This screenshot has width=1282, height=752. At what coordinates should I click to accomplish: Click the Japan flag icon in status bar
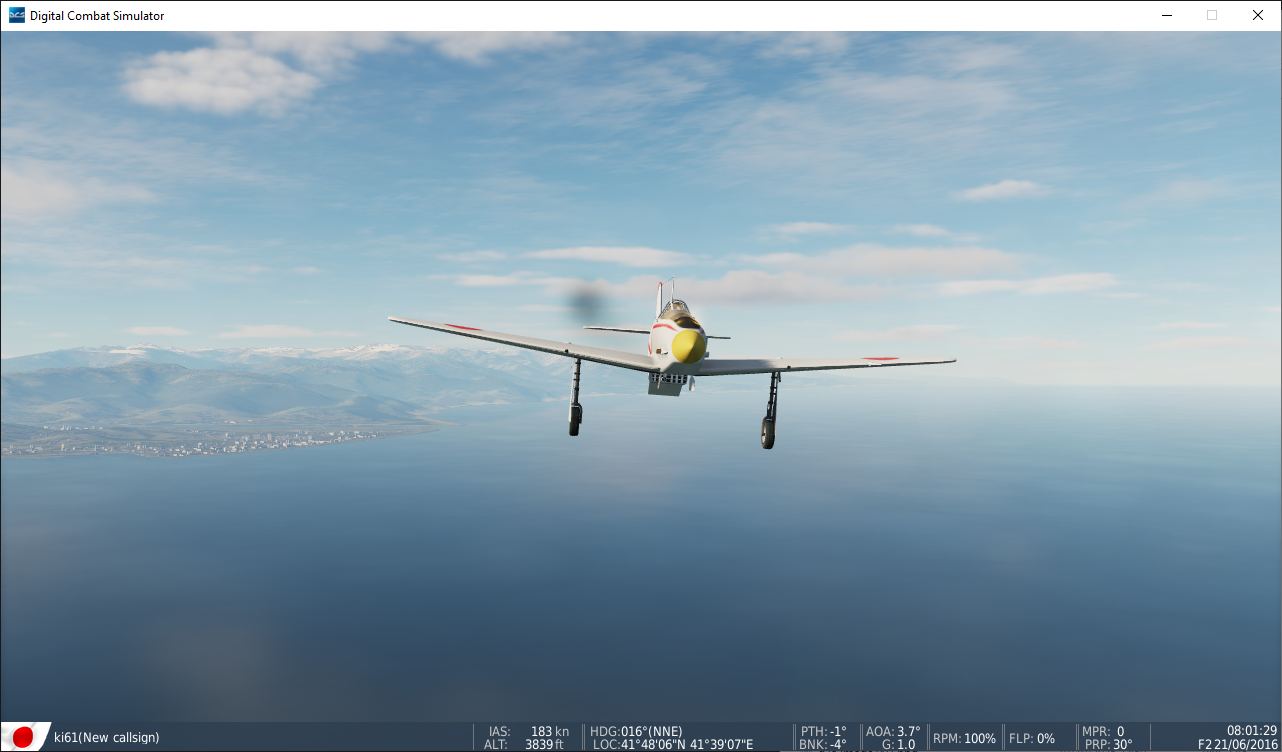click(23, 737)
